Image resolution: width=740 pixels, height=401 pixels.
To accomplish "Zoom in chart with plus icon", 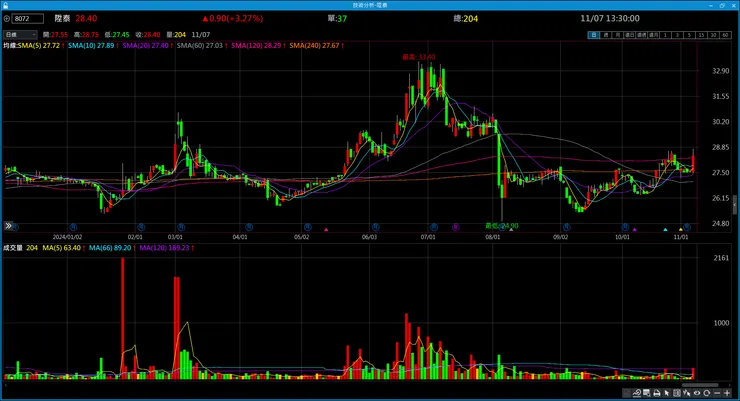I will (727, 393).
